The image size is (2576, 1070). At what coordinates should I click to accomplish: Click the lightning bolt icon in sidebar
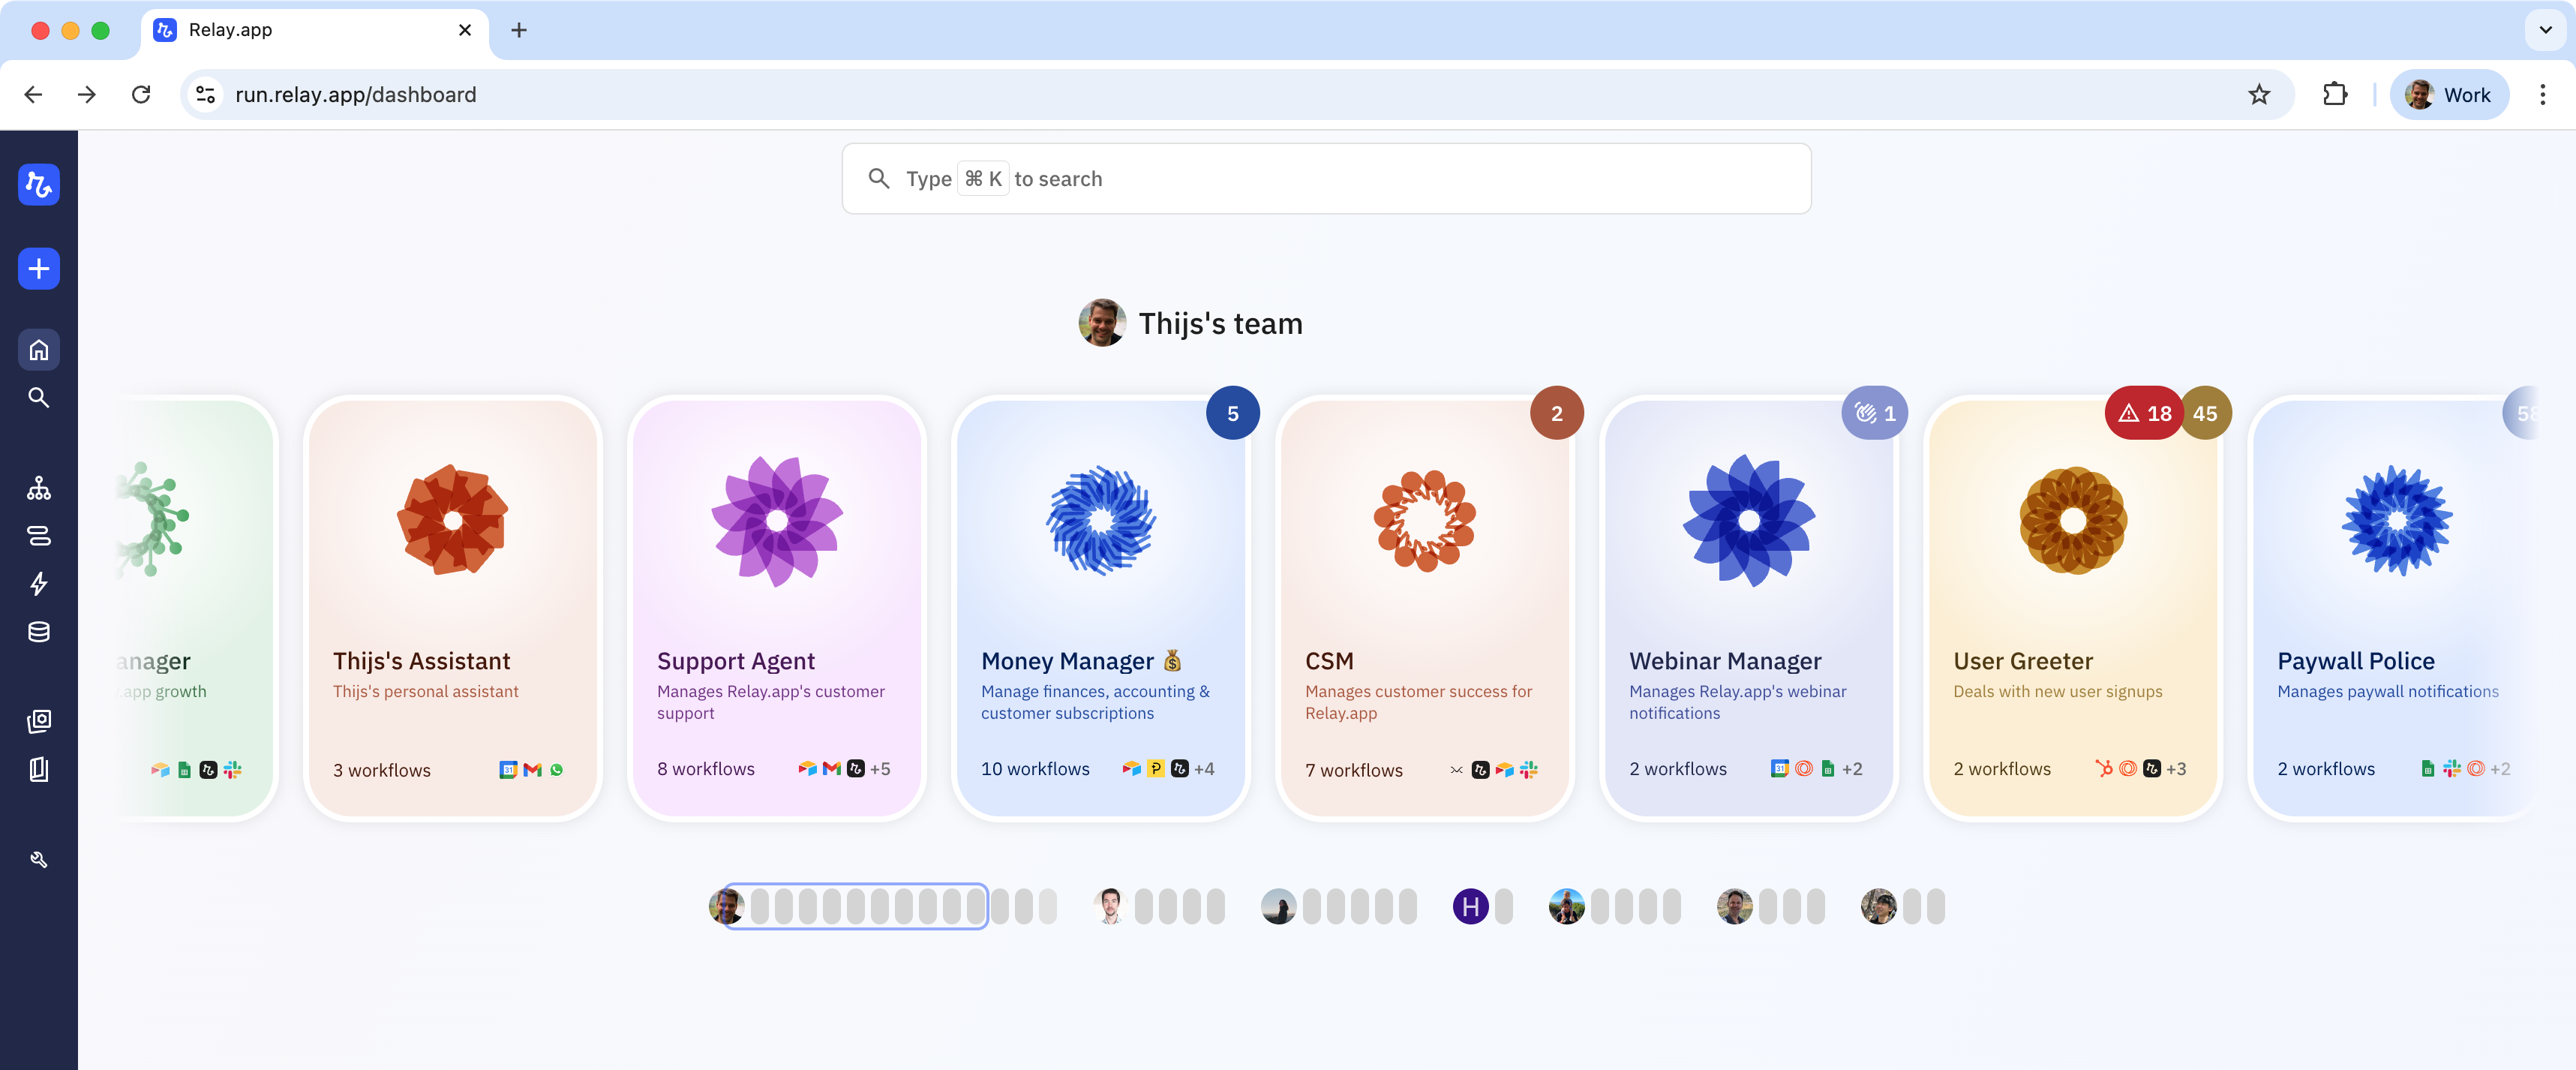click(x=38, y=583)
